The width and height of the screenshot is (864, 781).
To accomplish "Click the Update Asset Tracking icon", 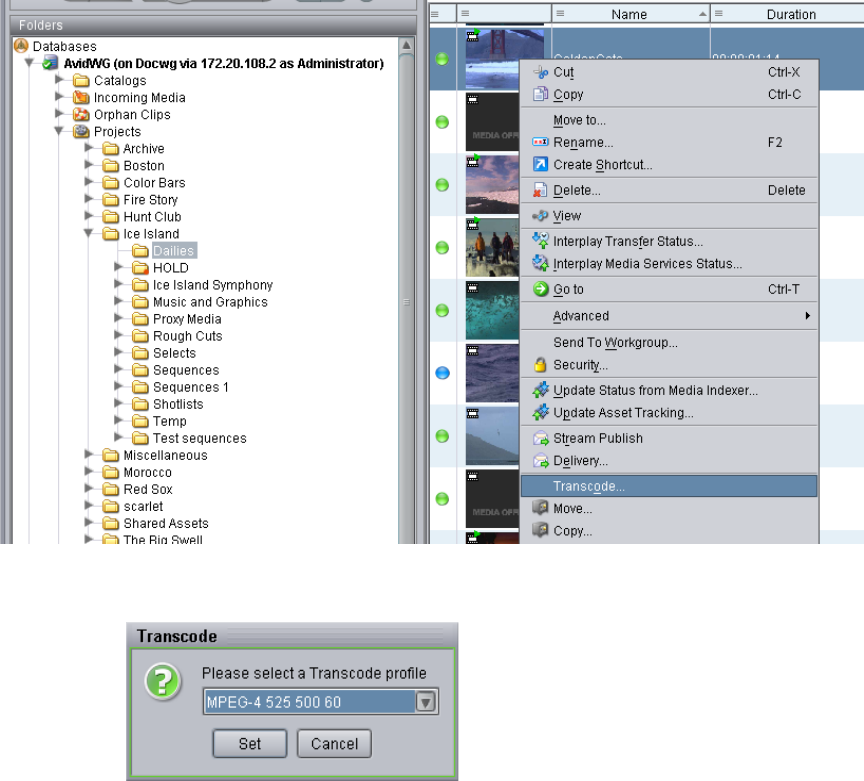I will (x=541, y=412).
